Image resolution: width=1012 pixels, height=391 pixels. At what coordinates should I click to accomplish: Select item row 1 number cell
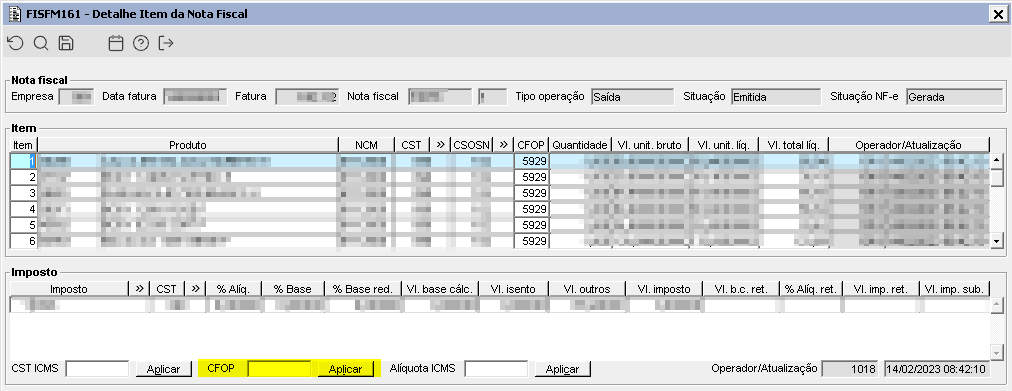(x=24, y=161)
